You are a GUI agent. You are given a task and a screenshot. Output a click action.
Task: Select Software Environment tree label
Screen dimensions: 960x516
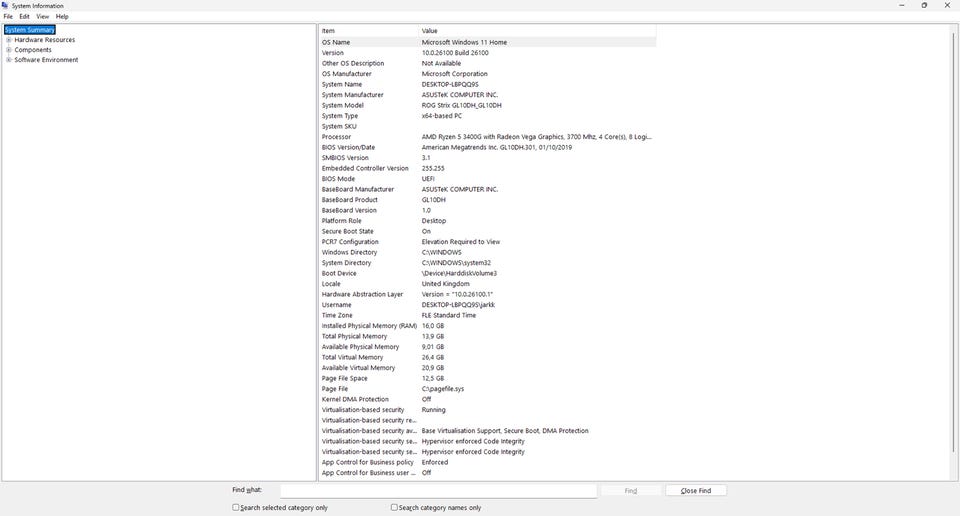[x=47, y=60]
